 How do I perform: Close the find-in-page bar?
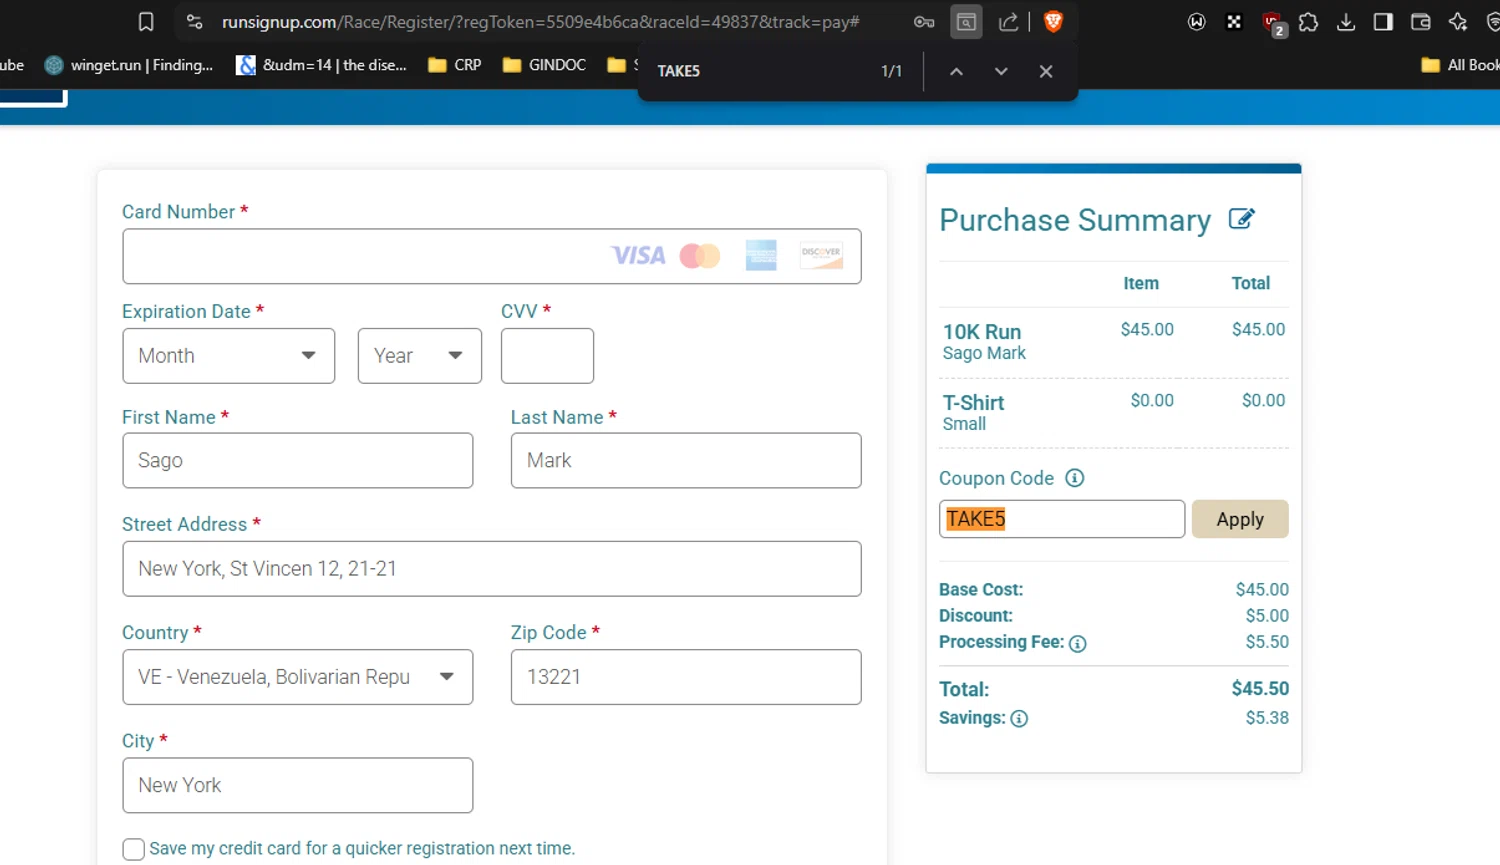(1046, 71)
